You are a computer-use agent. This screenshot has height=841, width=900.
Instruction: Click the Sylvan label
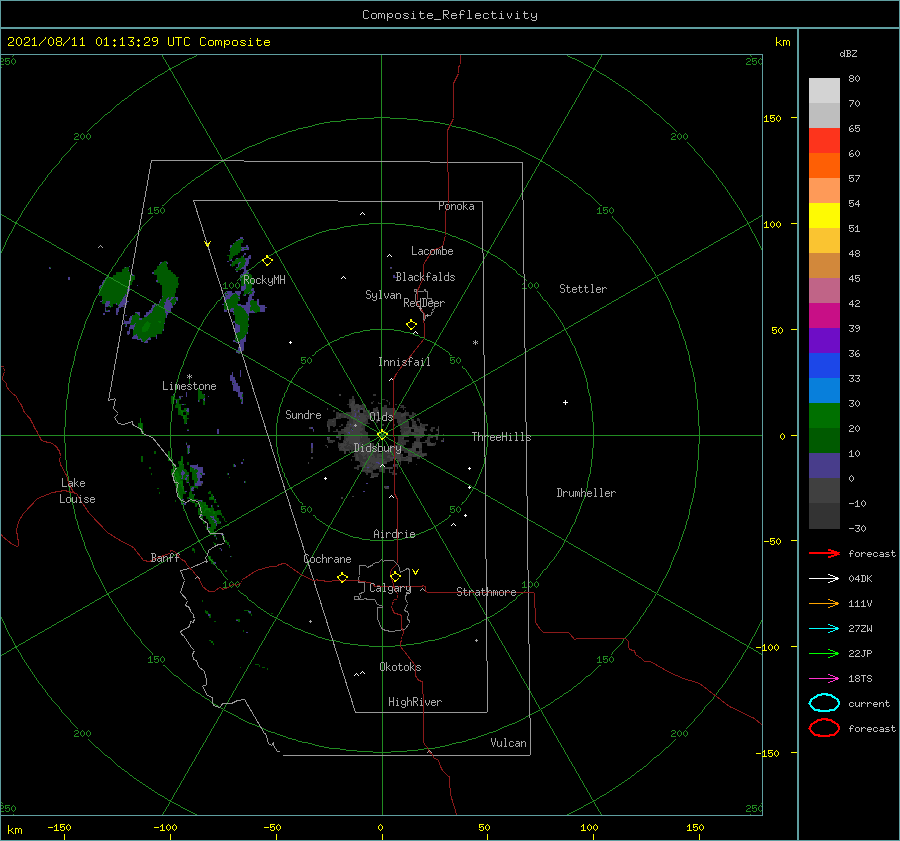pyautogui.click(x=383, y=295)
